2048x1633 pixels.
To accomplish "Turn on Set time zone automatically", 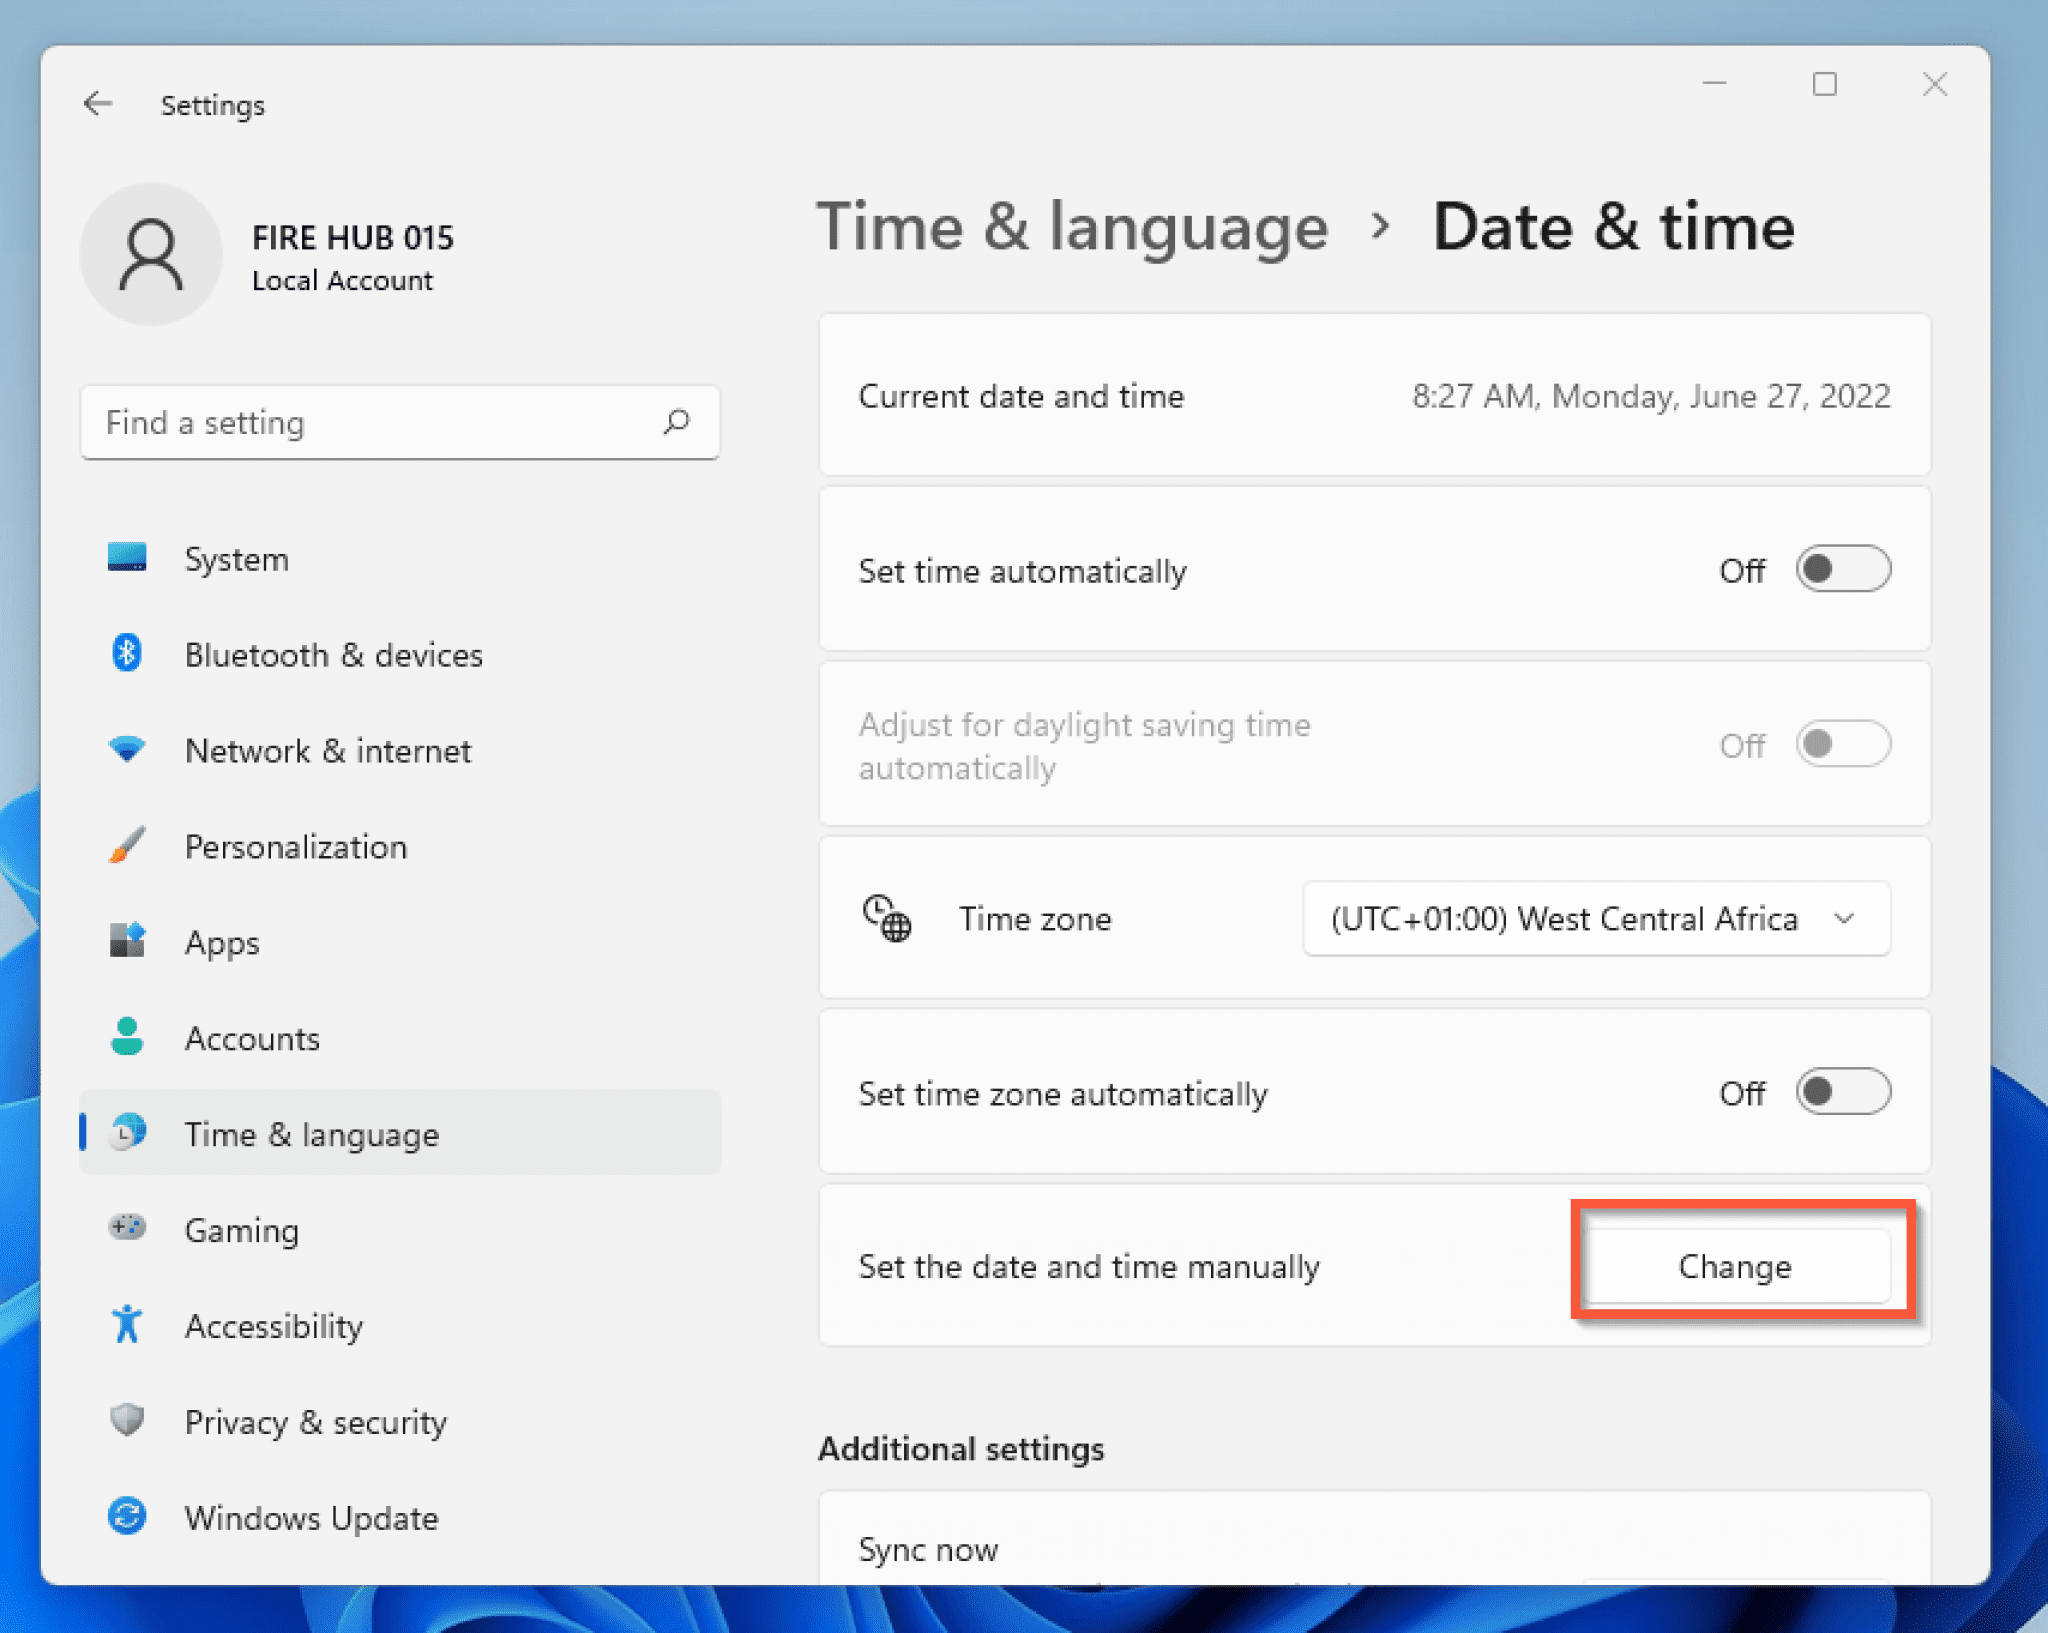I will click(1843, 1092).
